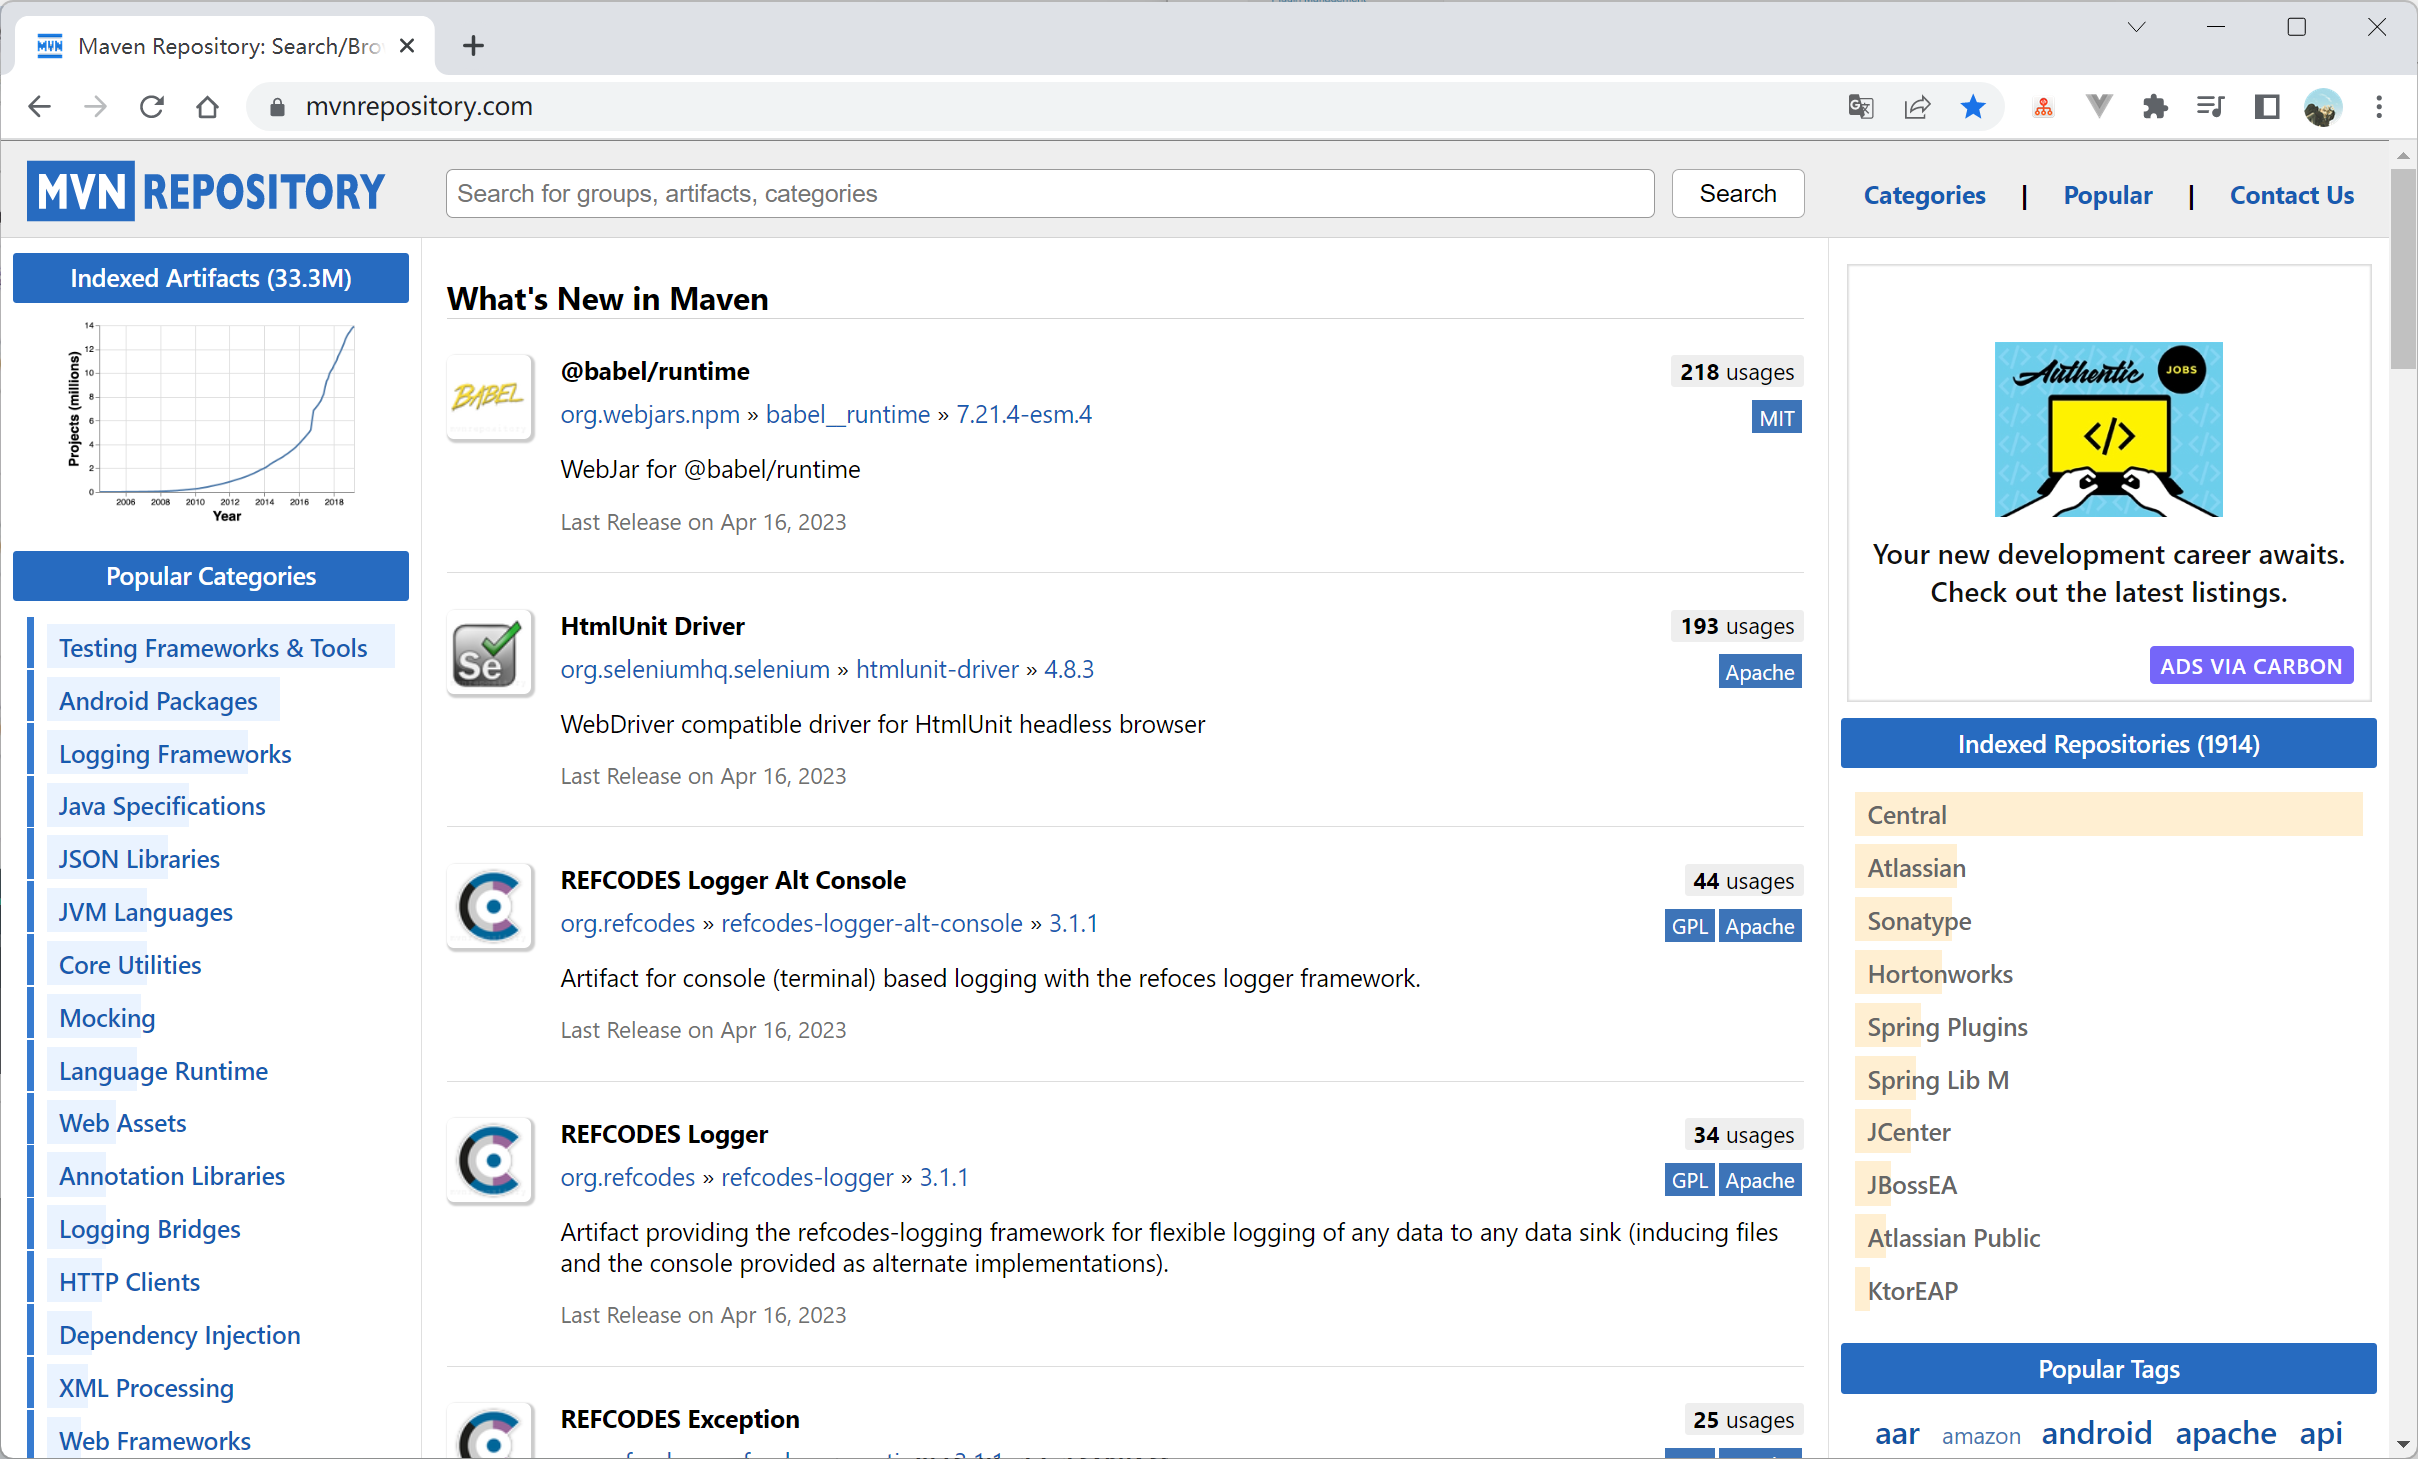Go to the browser home page
The height and width of the screenshot is (1459, 2418).
tap(207, 106)
